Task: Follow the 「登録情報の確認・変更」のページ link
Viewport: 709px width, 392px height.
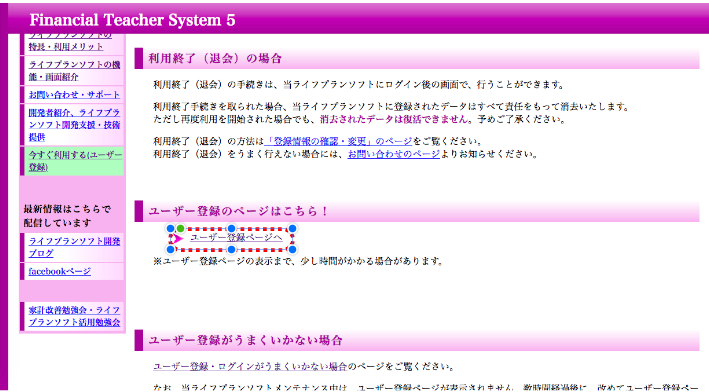Action: (x=339, y=141)
